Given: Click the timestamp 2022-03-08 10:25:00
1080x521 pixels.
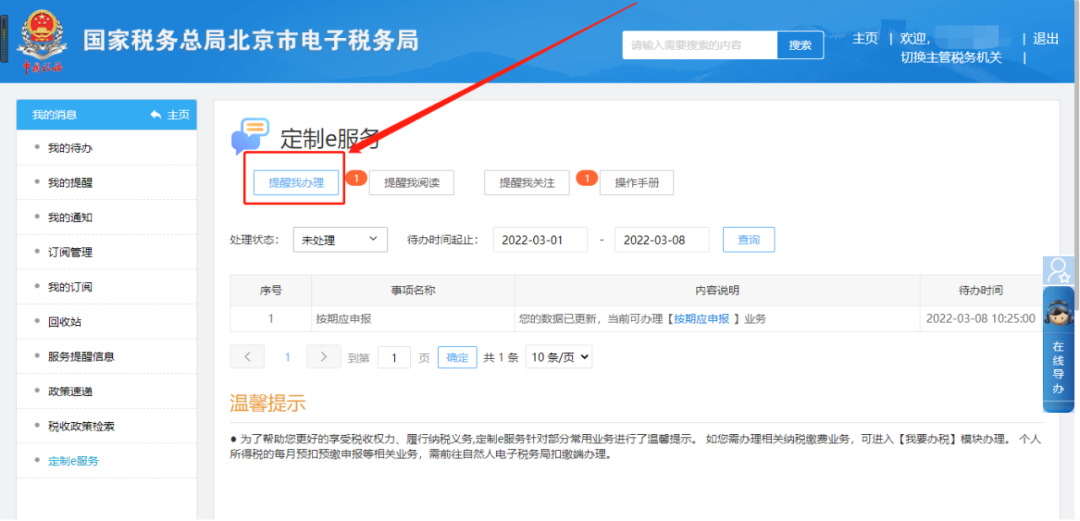Looking at the screenshot, I should point(981,318).
